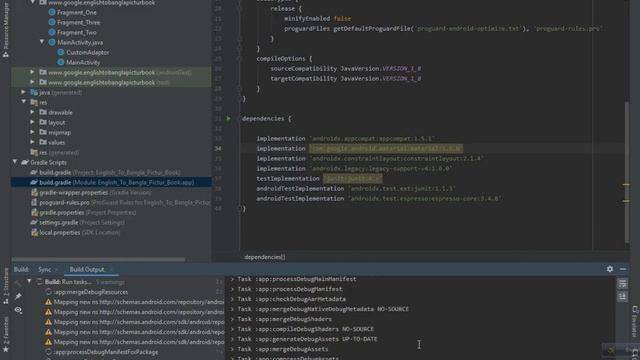Expand the values folder

[32, 142]
